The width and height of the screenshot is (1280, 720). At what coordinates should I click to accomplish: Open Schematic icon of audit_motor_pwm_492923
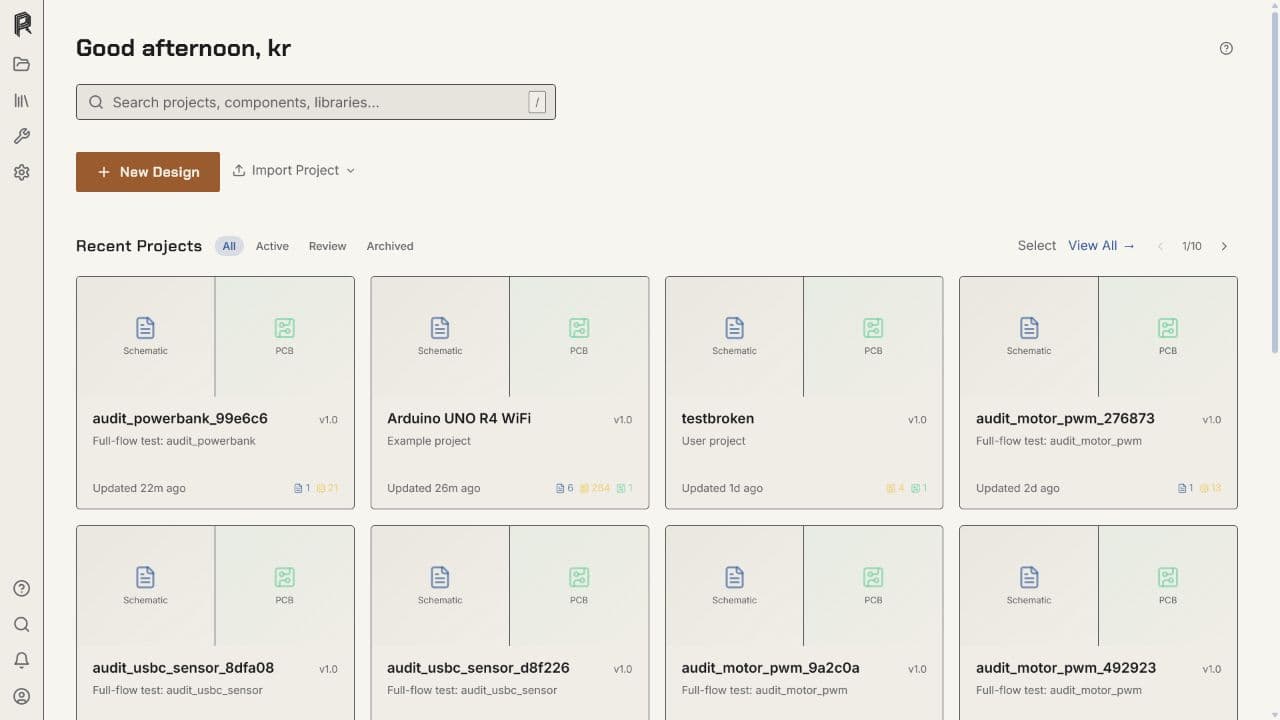click(1029, 577)
